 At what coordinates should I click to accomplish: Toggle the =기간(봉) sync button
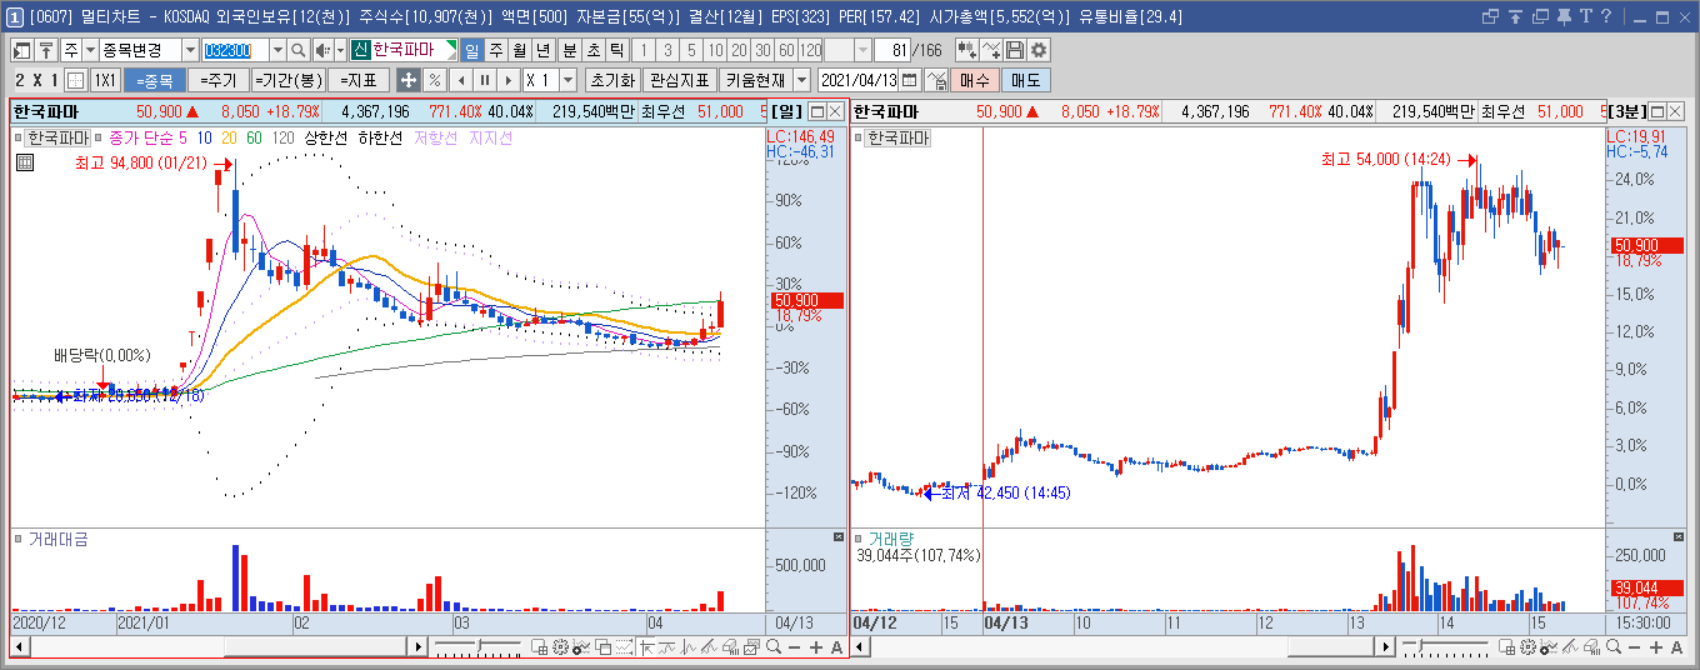pos(288,80)
